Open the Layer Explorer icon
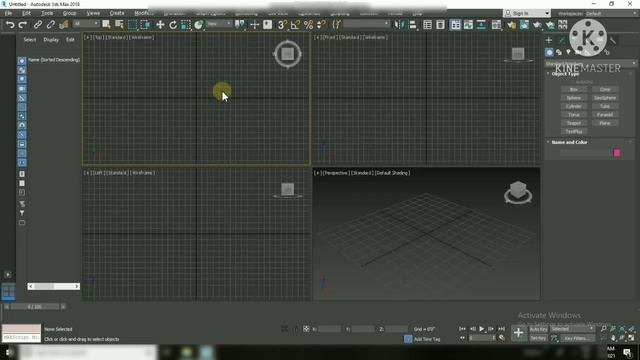This screenshot has width=640, height=360. coord(440,25)
